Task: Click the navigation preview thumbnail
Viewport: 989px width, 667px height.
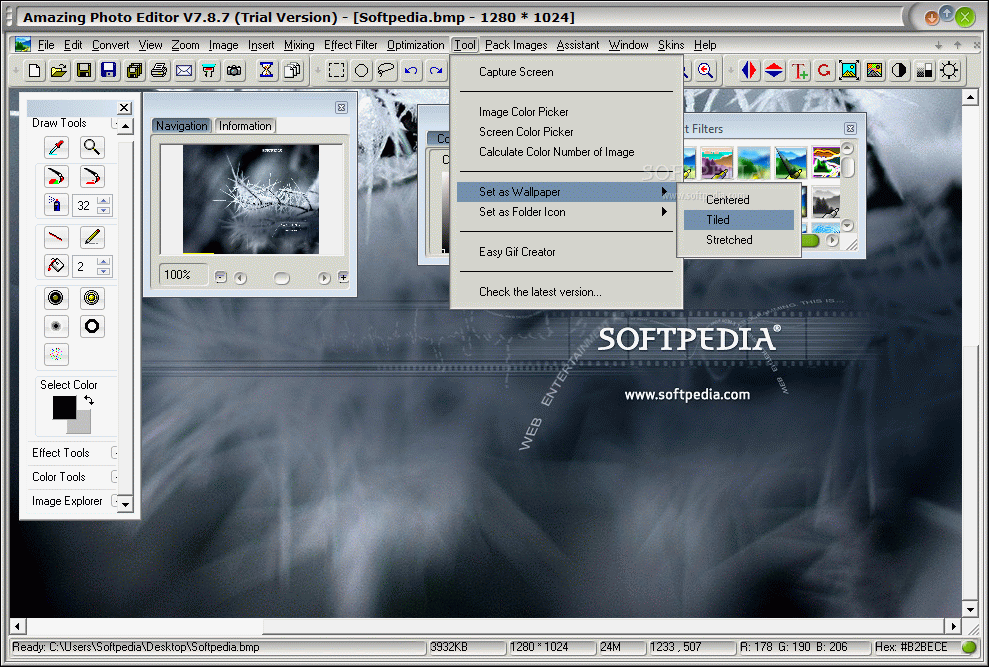Action: [251, 199]
